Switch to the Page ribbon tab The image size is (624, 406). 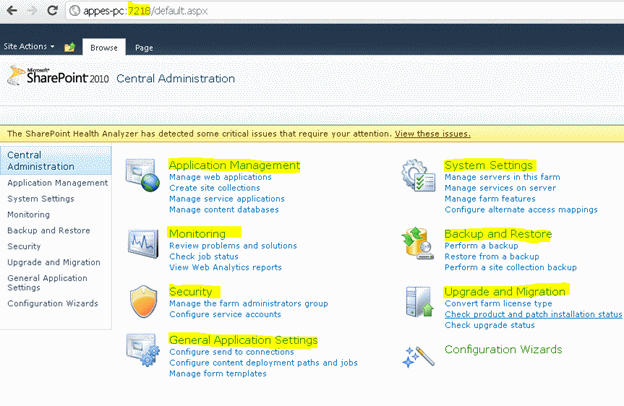point(144,48)
